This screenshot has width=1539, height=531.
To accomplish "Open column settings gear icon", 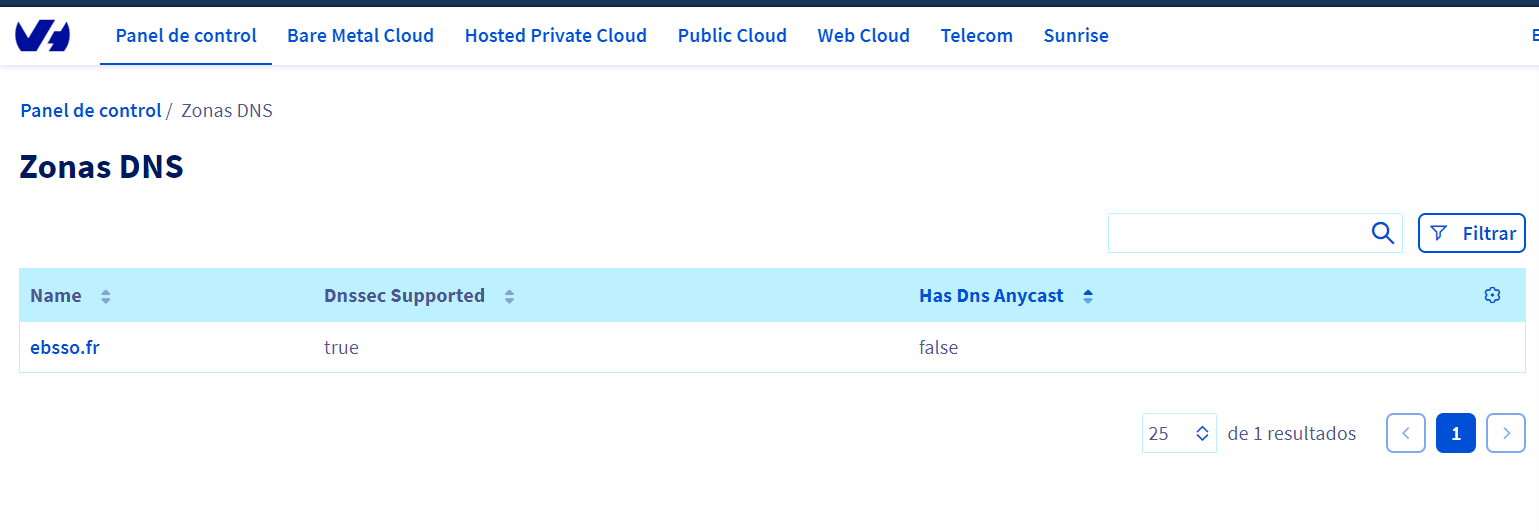I will pyautogui.click(x=1492, y=295).
